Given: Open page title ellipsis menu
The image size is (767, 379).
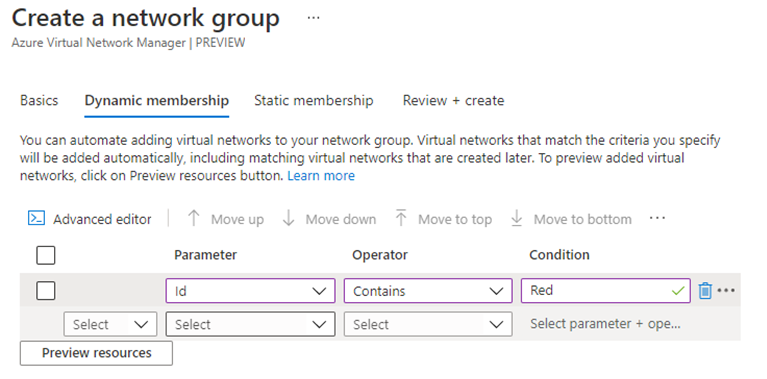Looking at the screenshot, I should [x=314, y=18].
